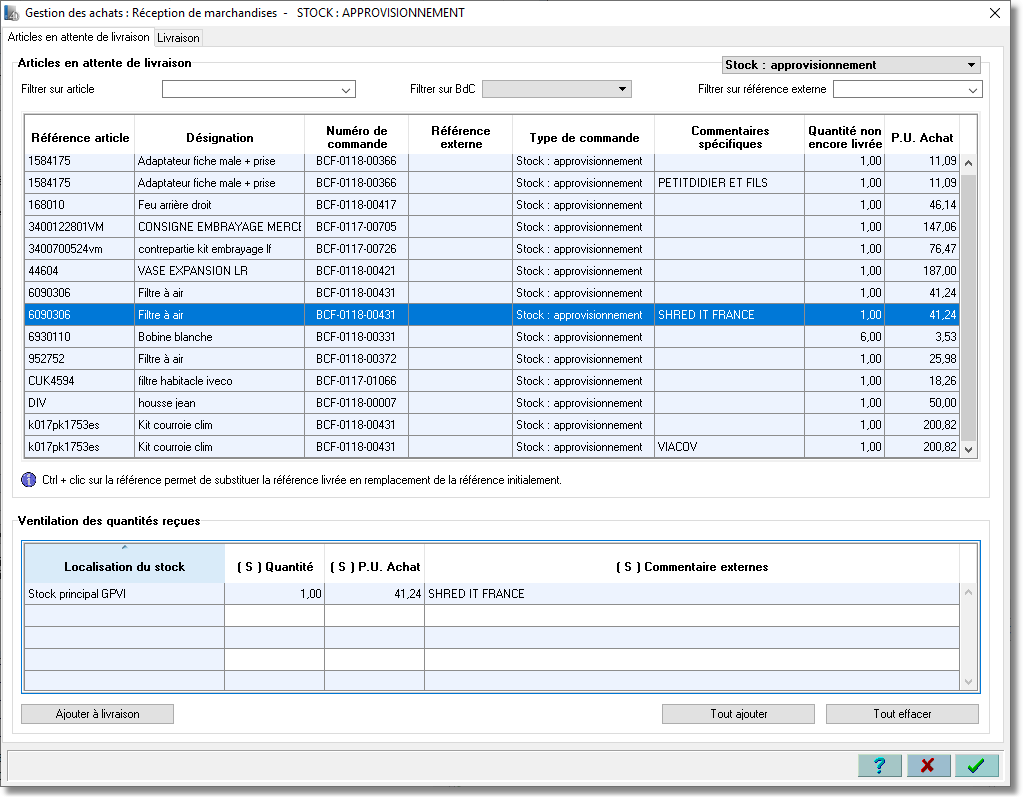Click down arrow of articles list scrollbar
This screenshot has height=799, width=1023.
(969, 449)
